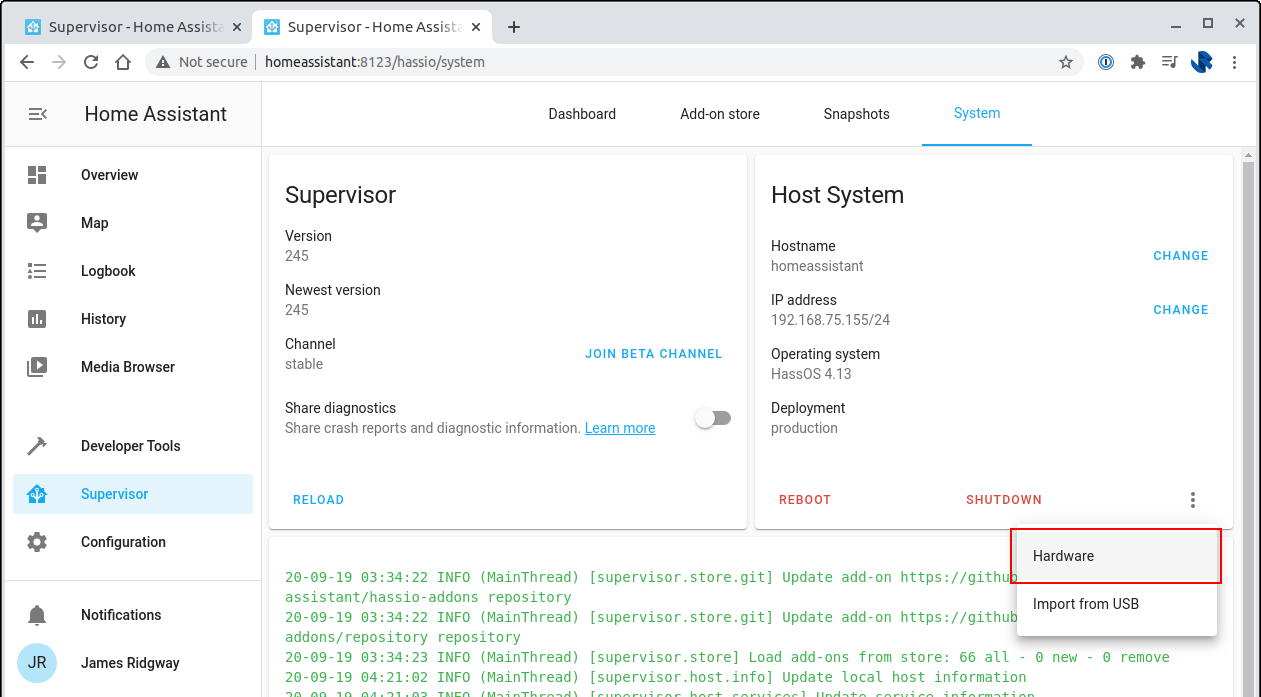Open Host System three-dot overflow menu
Image resolution: width=1261 pixels, height=697 pixels.
(x=1193, y=500)
